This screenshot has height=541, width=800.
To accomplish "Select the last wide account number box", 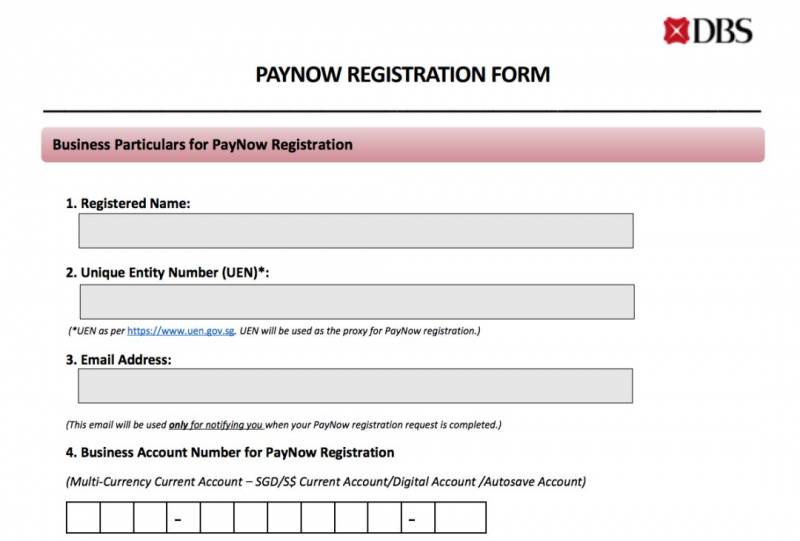I will [460, 518].
